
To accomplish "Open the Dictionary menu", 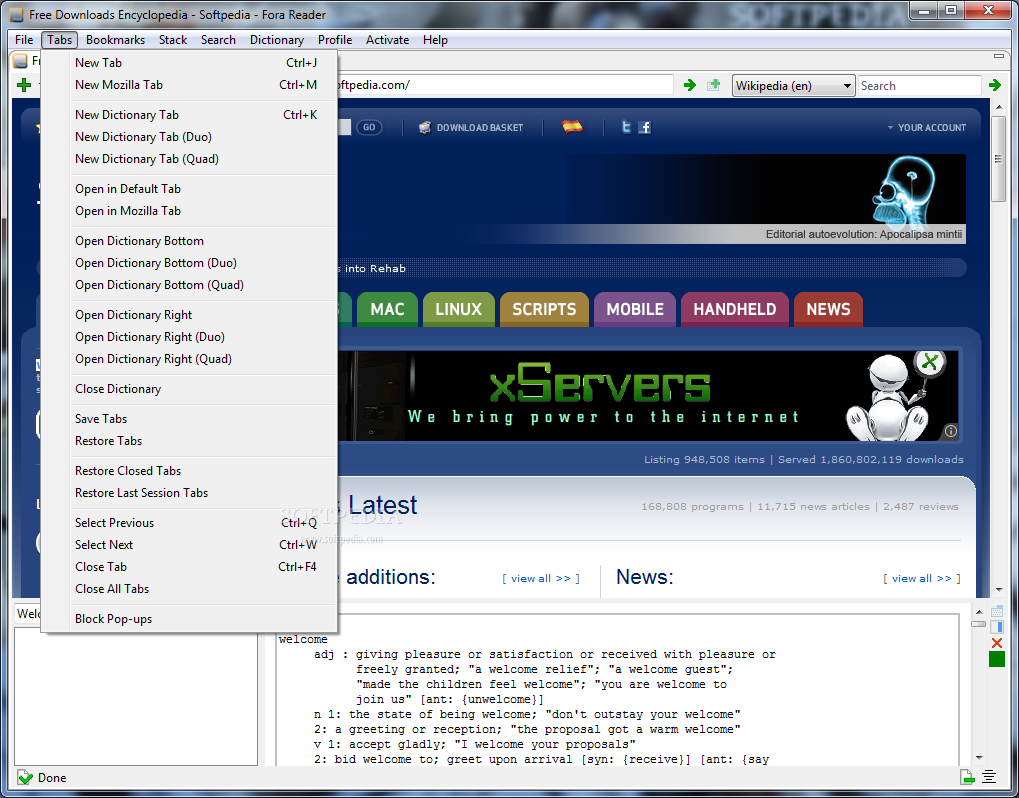I will (277, 40).
